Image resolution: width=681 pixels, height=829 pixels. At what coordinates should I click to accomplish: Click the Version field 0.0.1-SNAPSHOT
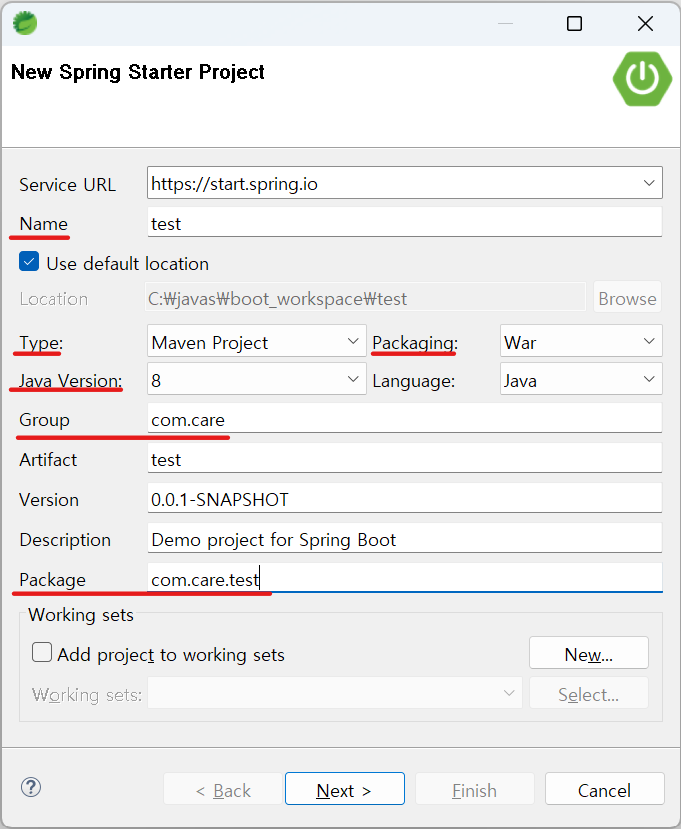(404, 498)
